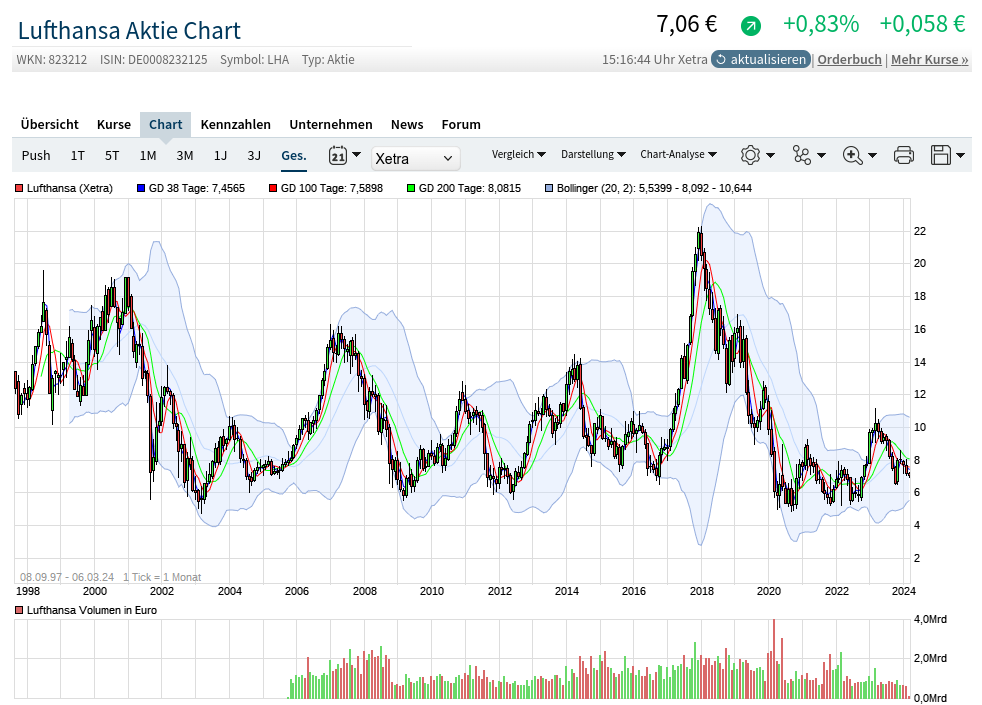
Task: Select the 1T timeframe
Action: pos(77,155)
